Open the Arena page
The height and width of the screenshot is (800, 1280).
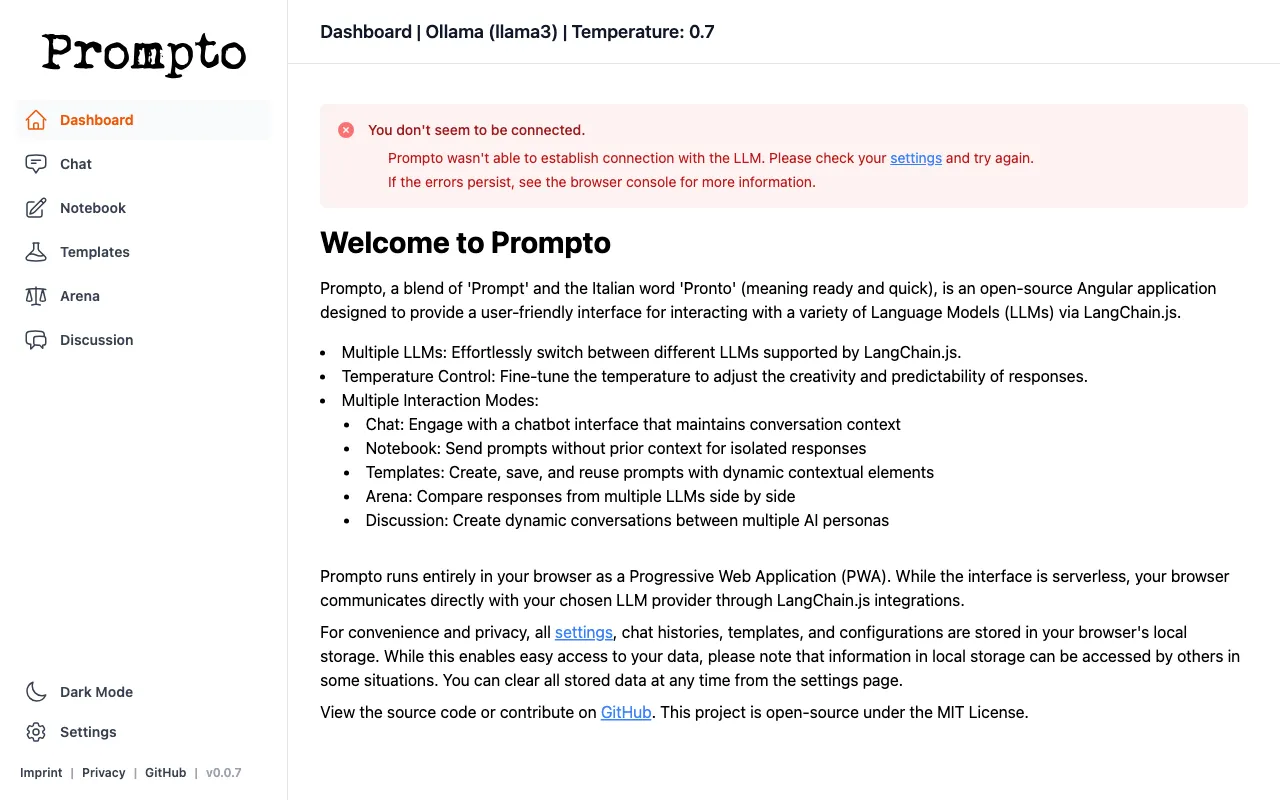pyautogui.click(x=143, y=296)
